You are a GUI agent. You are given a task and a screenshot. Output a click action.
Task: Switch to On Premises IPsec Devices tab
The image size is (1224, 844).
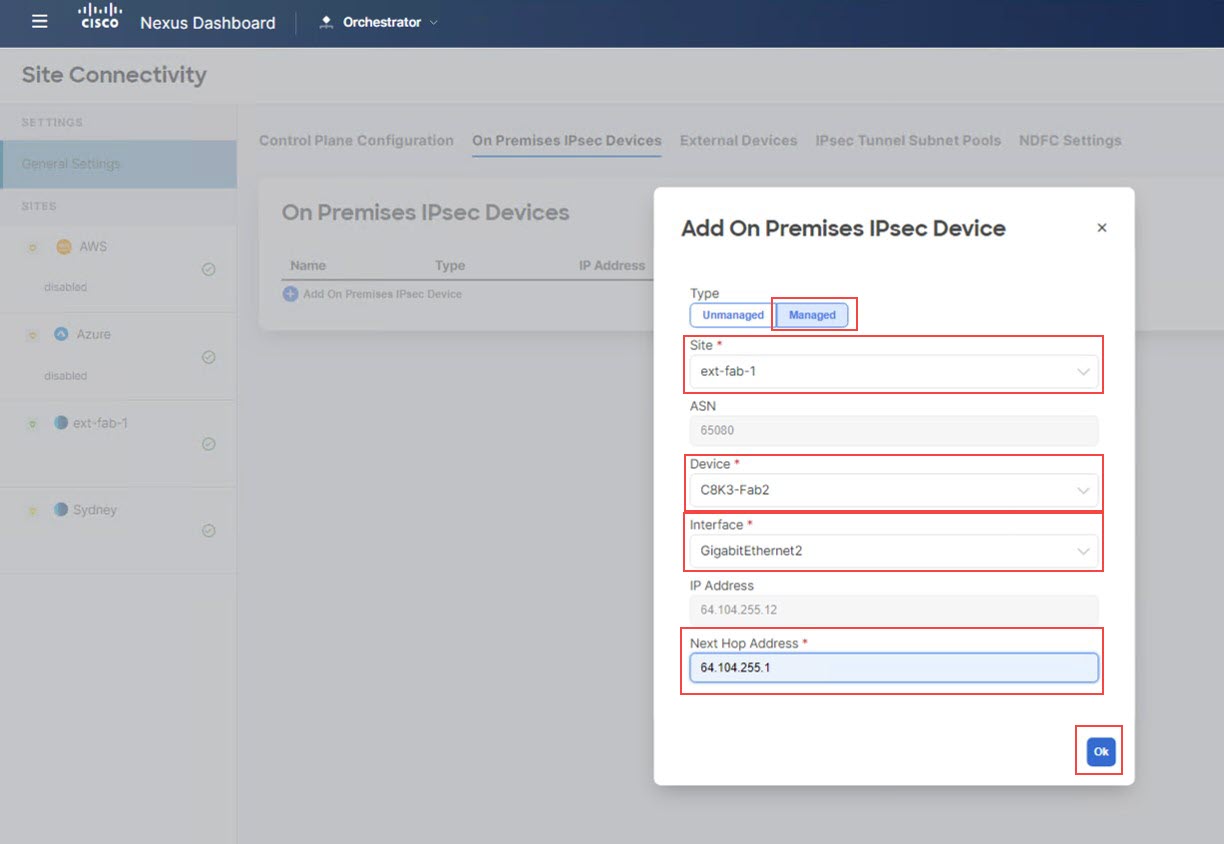567,141
